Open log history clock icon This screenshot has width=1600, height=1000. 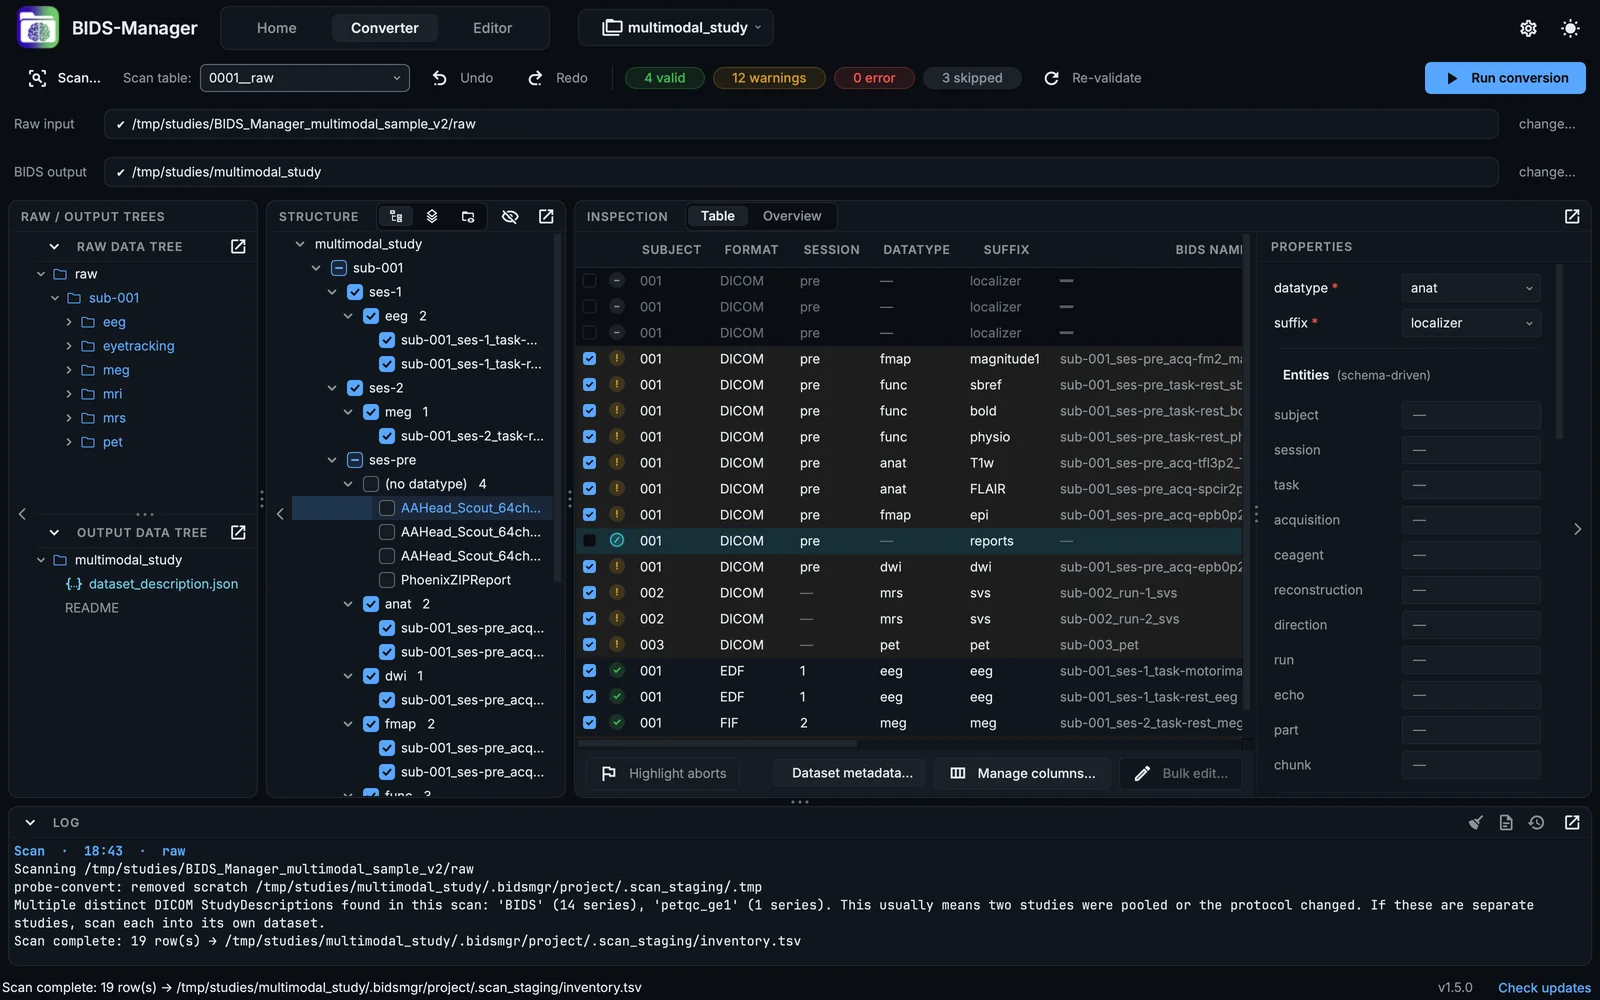pos(1537,822)
